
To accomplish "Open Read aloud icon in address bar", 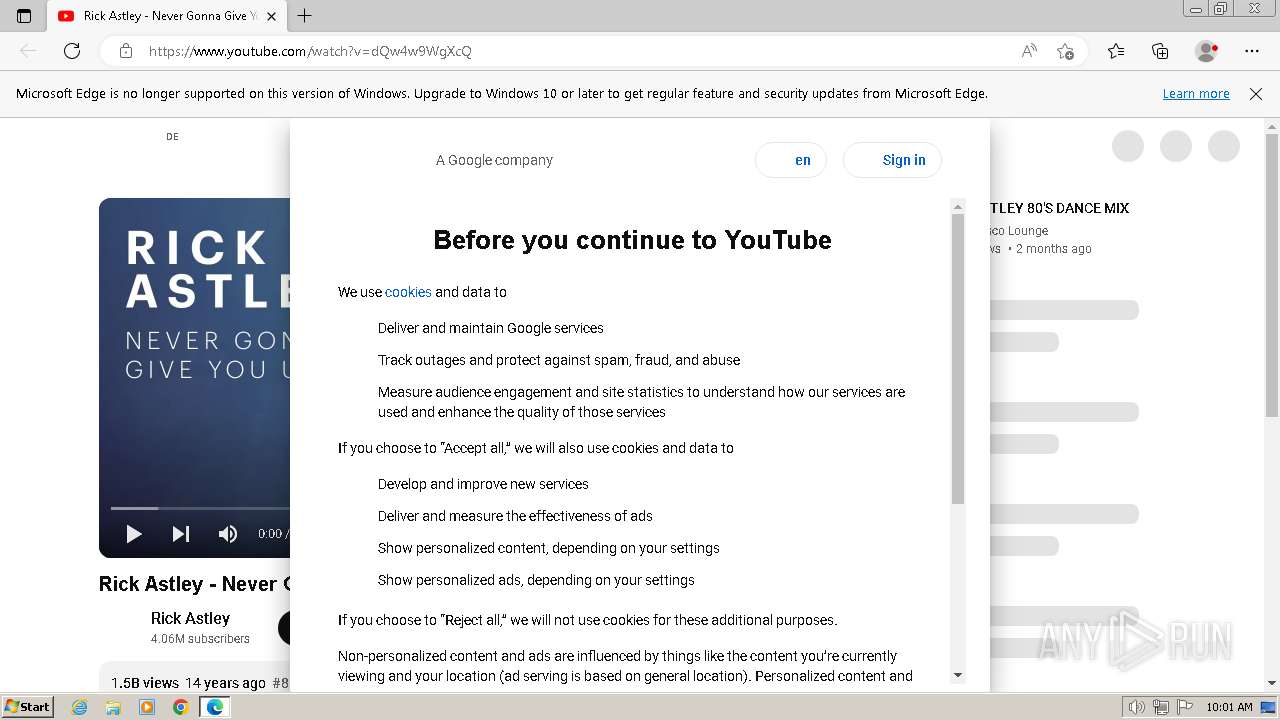I will pos(1029,51).
